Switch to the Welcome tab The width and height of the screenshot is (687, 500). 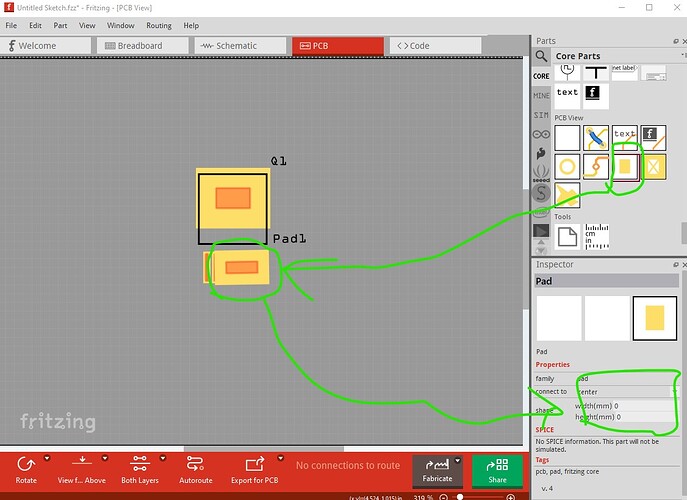point(45,46)
